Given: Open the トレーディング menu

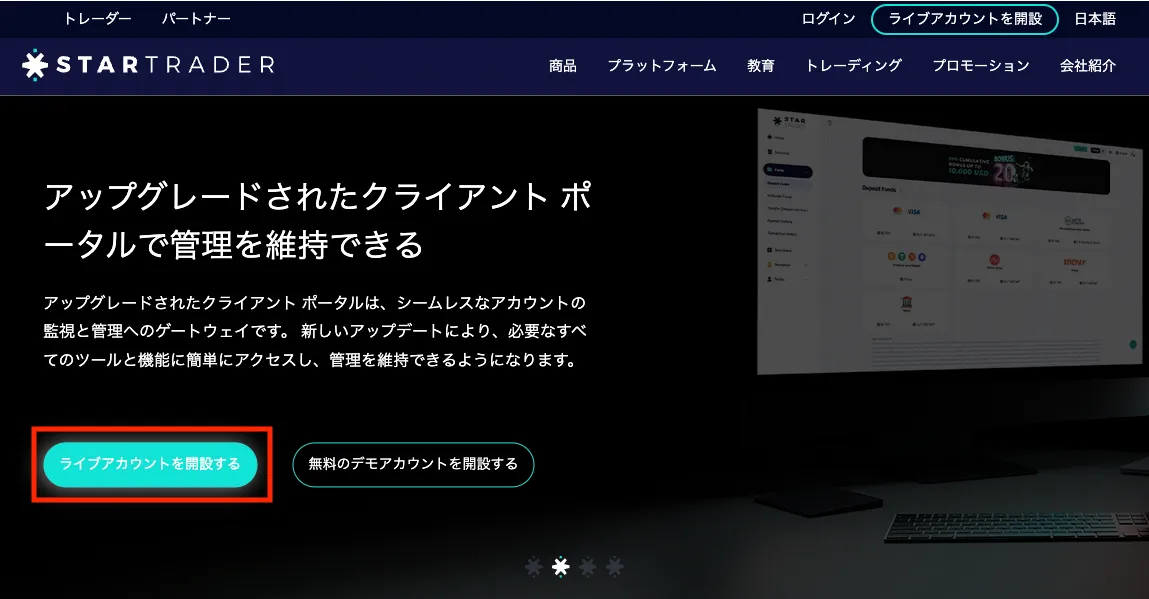Looking at the screenshot, I should pos(854,66).
